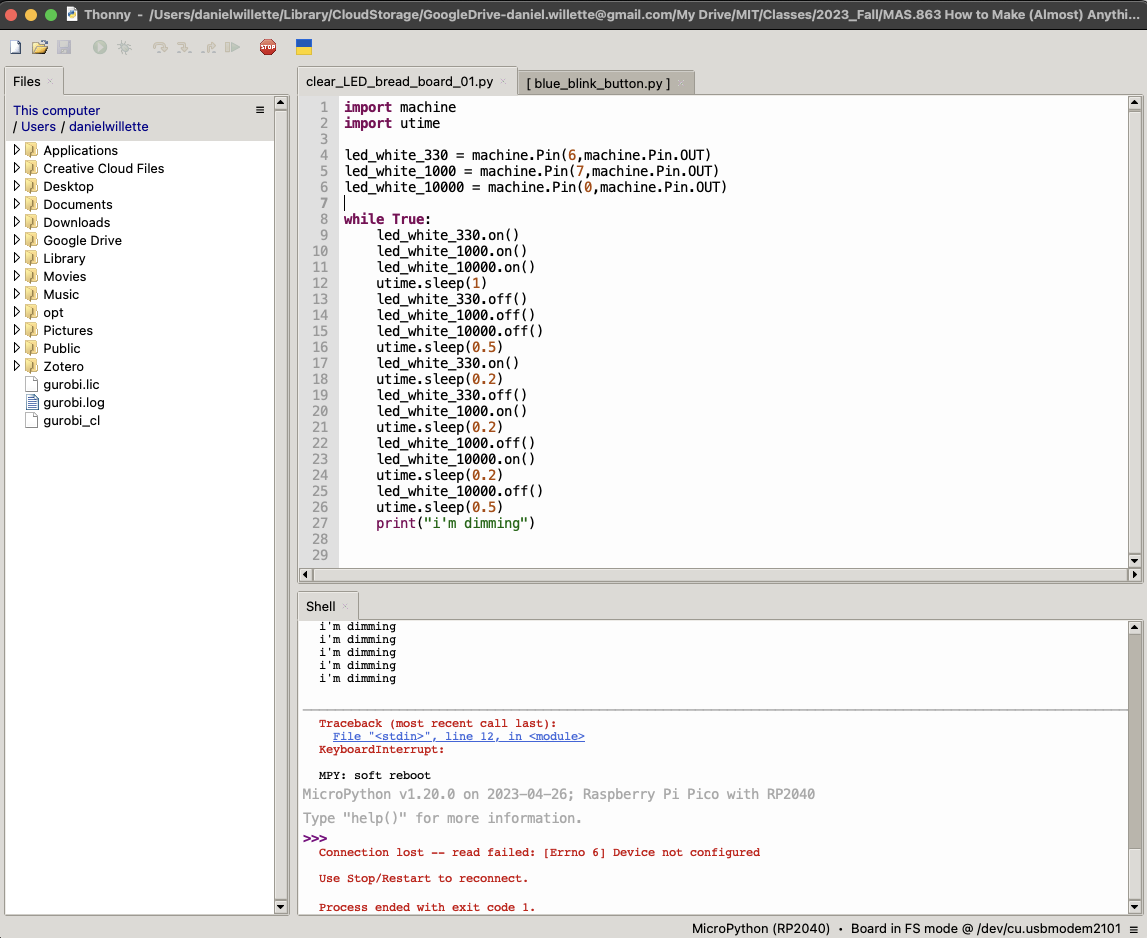The width and height of the screenshot is (1147, 938).
Task: Click the New file icon
Action: (15, 47)
